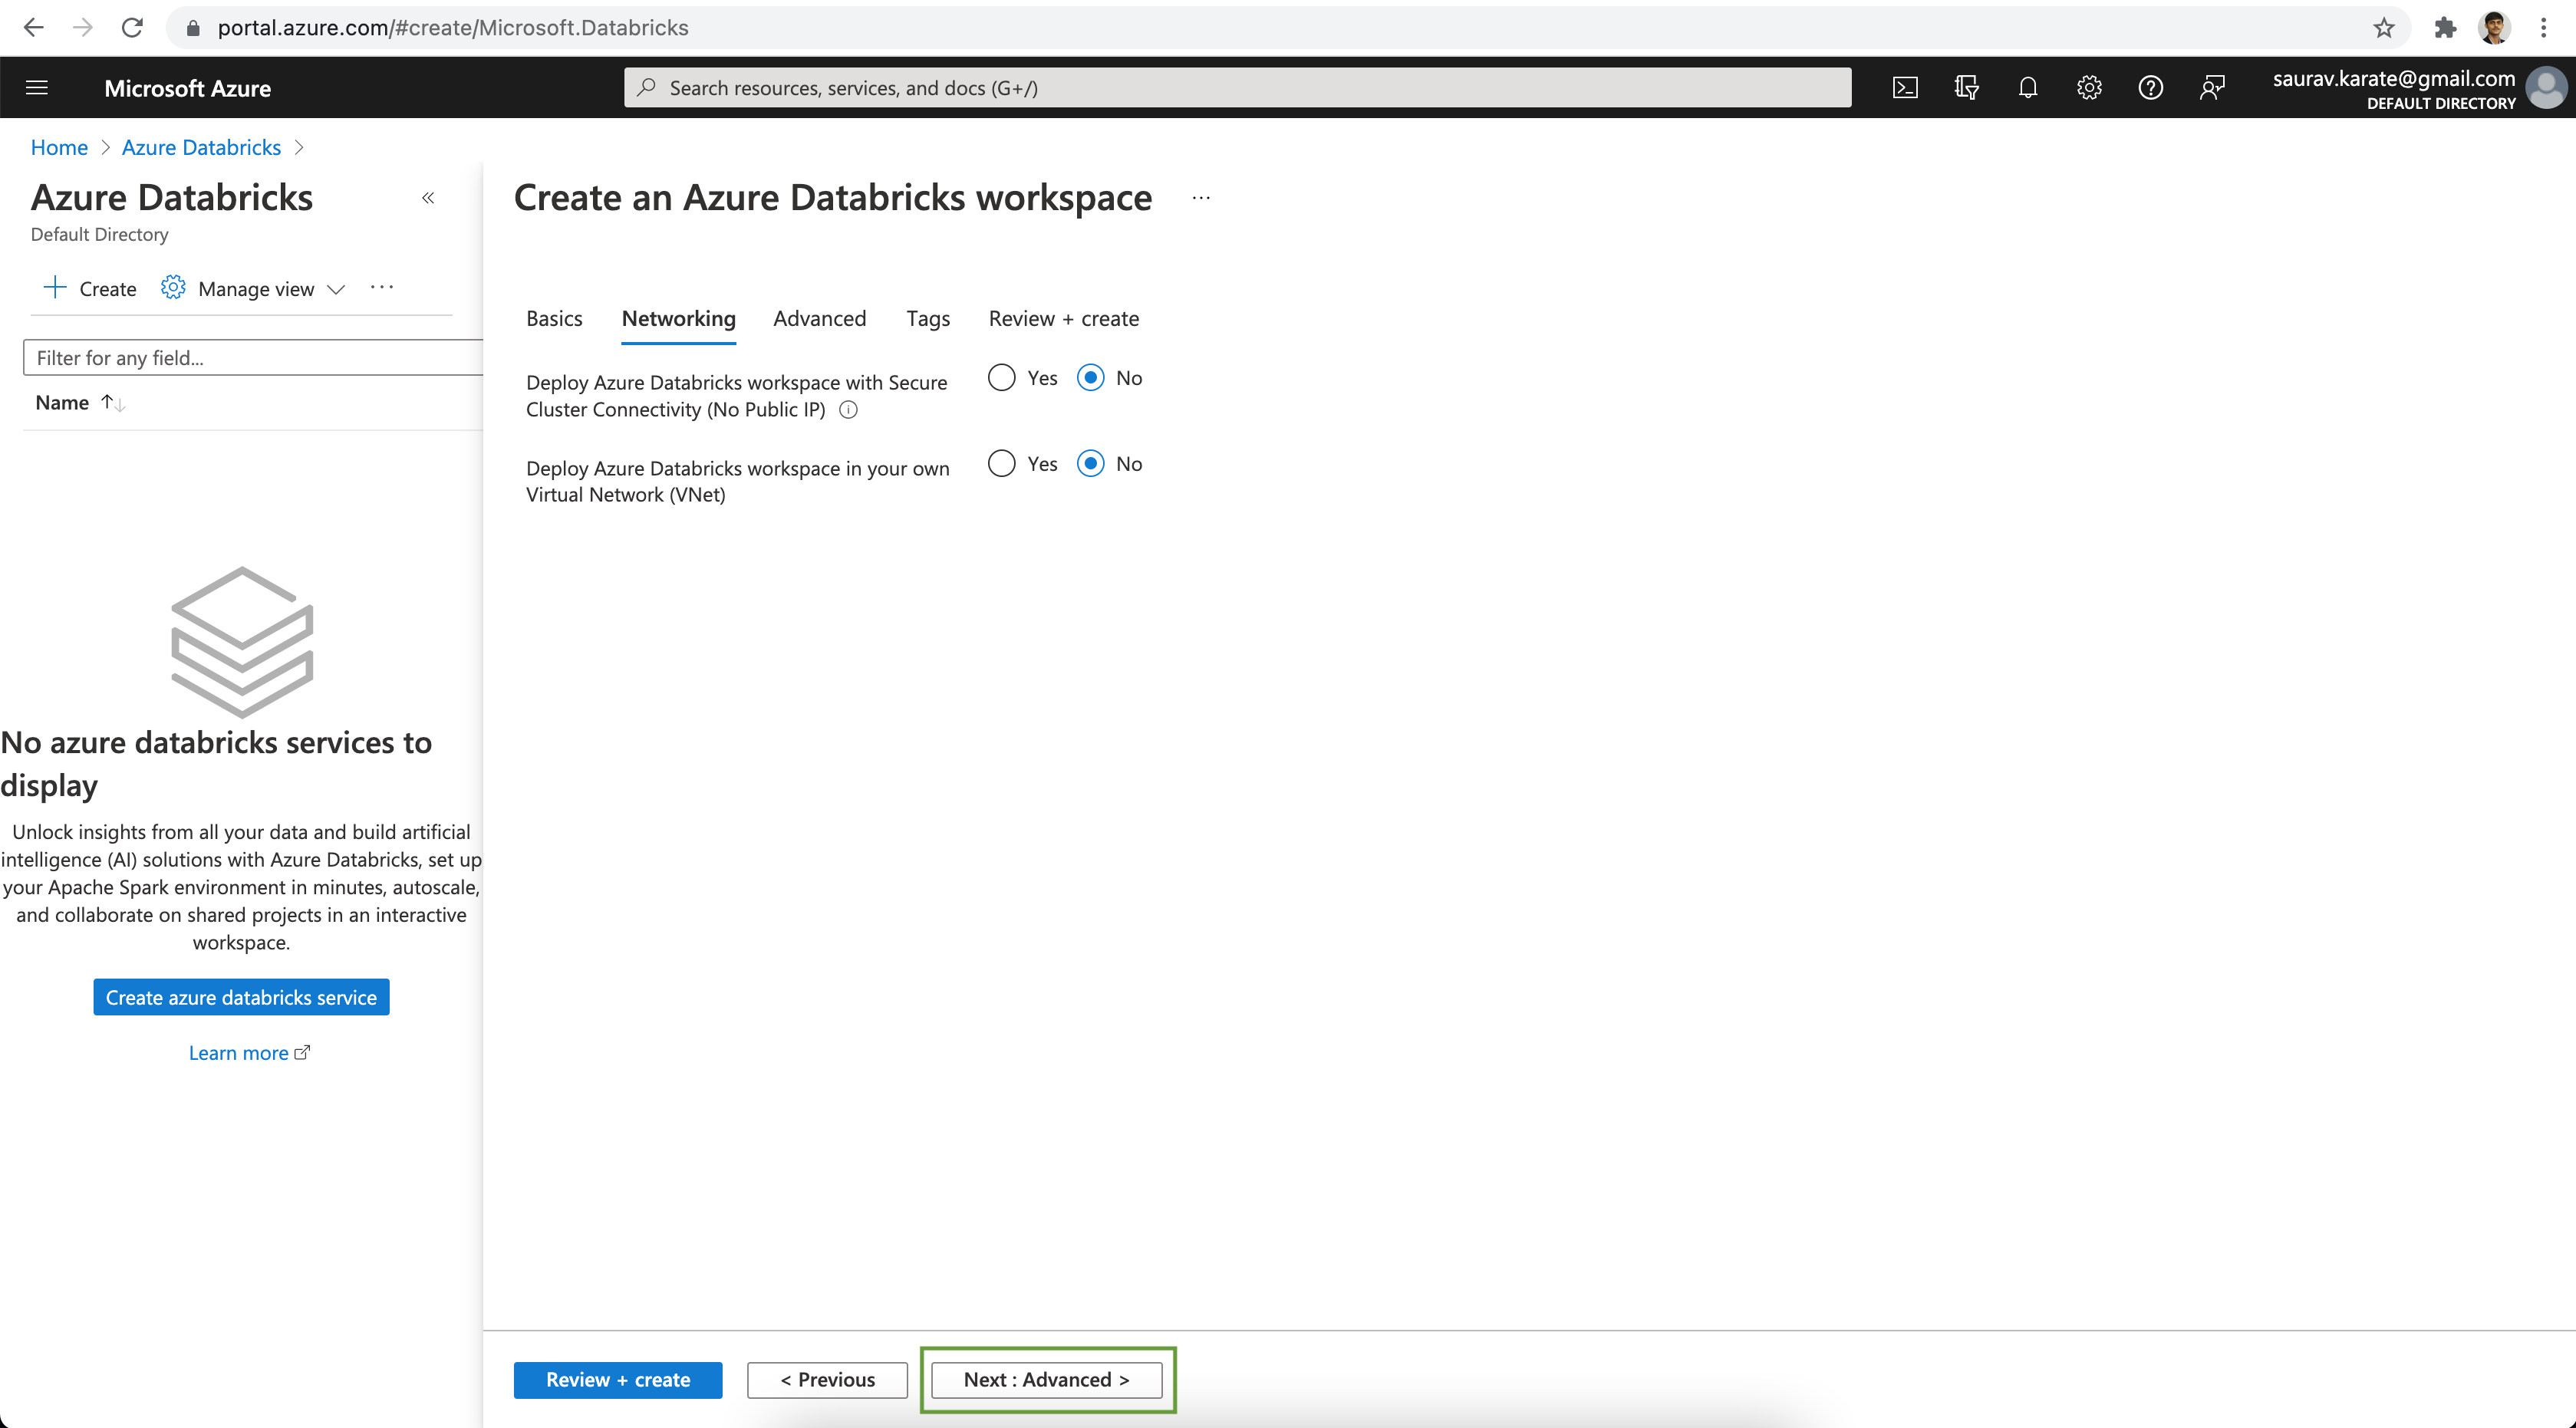Click the Next : Advanced button

1046,1379
